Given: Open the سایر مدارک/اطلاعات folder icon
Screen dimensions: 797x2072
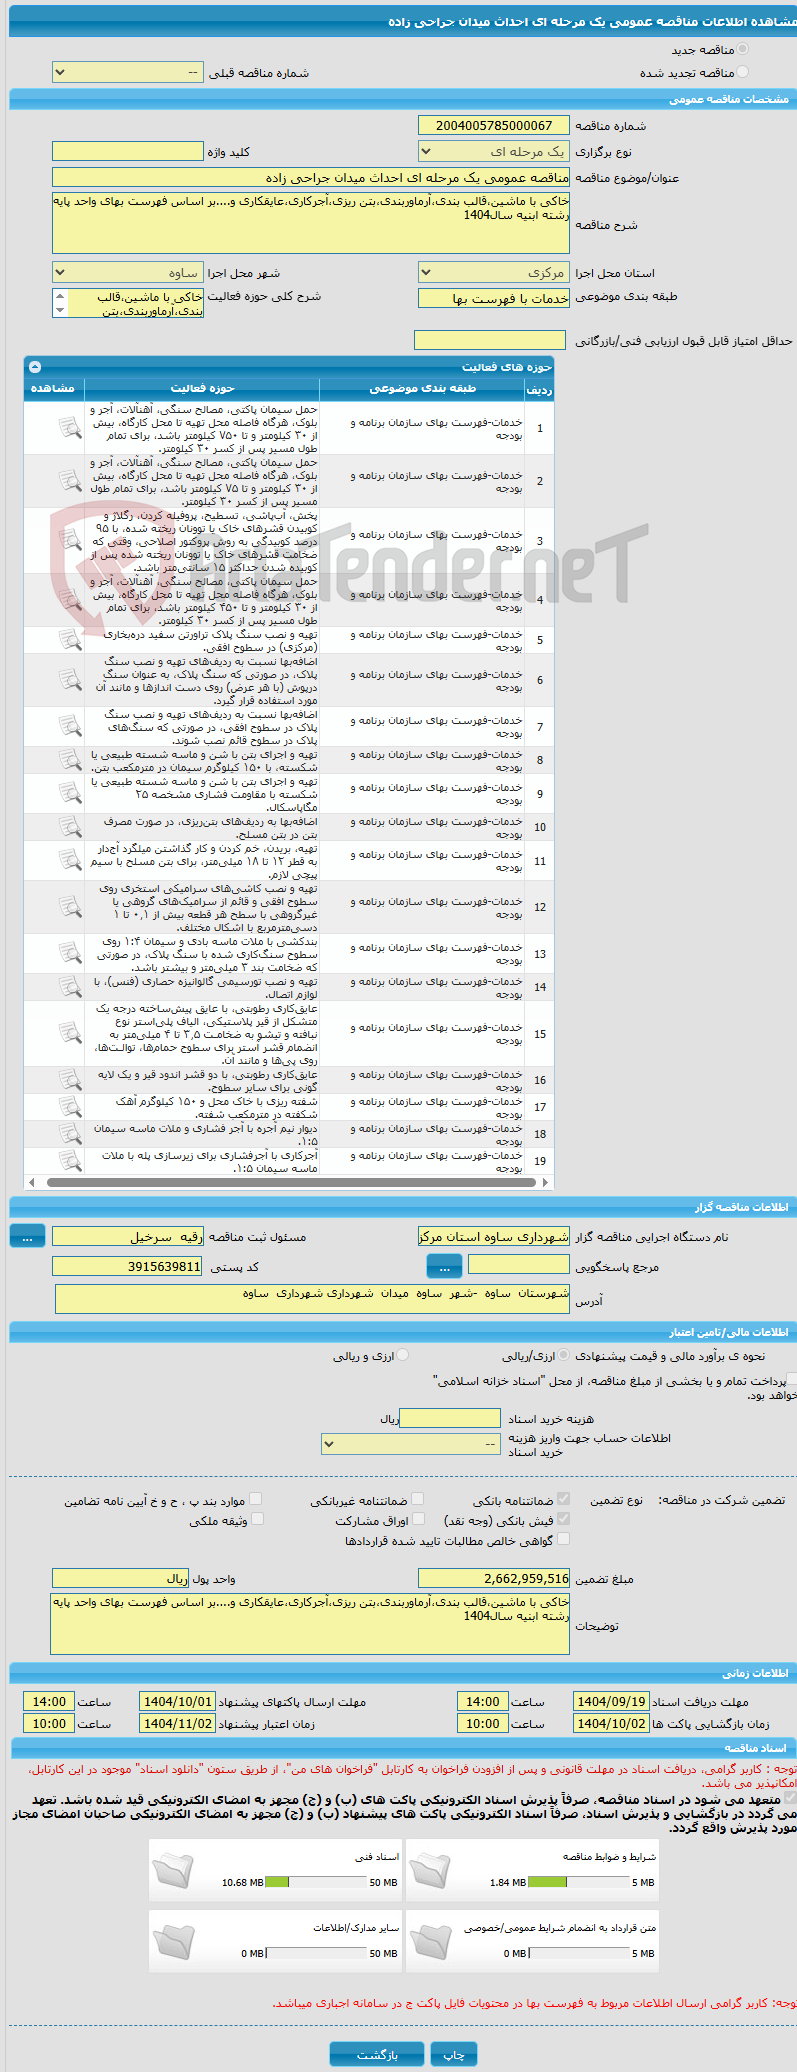Looking at the screenshot, I should [x=174, y=1940].
